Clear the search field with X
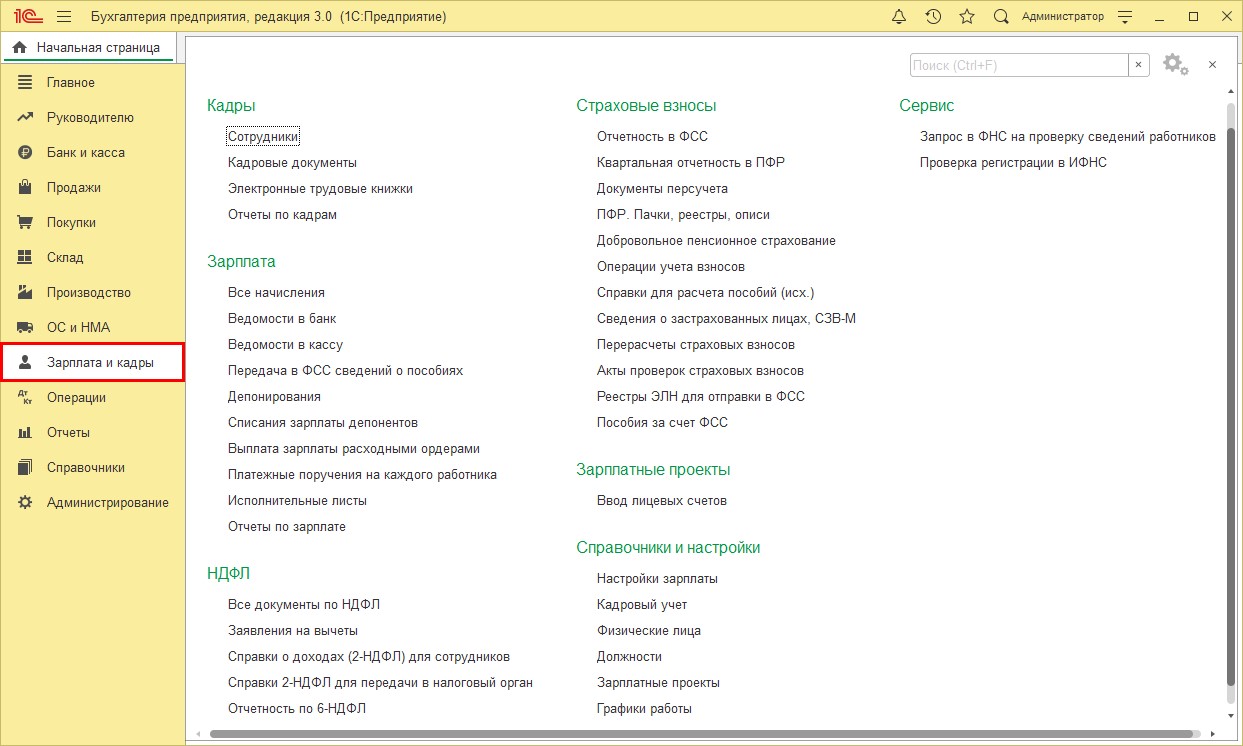1243x746 pixels. tap(1139, 65)
